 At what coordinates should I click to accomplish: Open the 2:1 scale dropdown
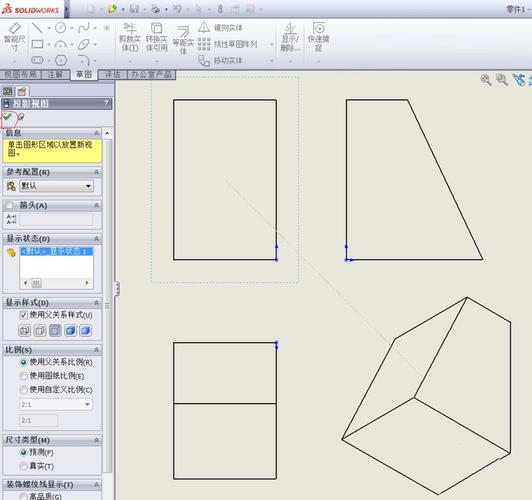(x=56, y=404)
